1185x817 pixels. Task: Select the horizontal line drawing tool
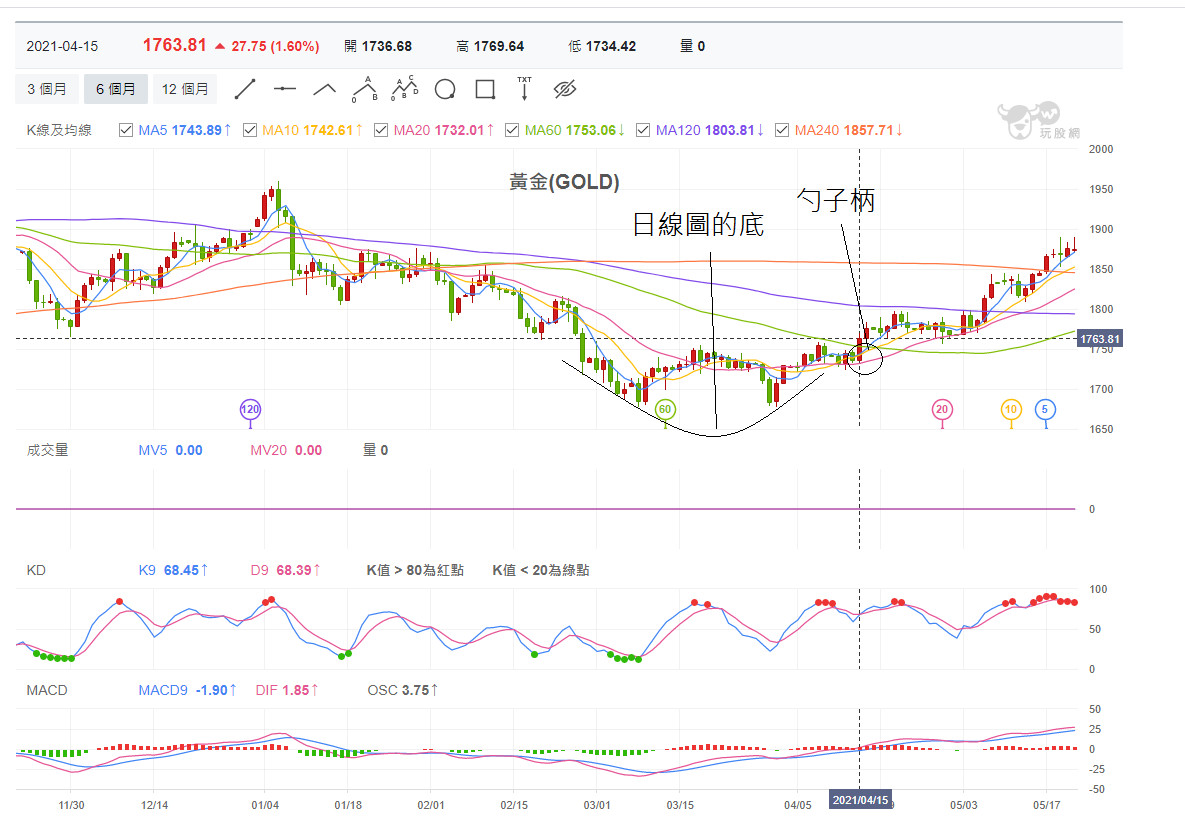coord(285,89)
